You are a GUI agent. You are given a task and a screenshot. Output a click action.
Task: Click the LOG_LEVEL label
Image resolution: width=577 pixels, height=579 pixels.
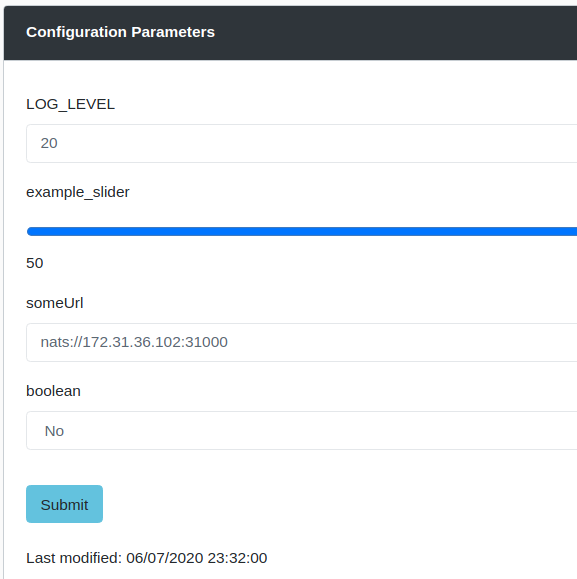pos(71,104)
